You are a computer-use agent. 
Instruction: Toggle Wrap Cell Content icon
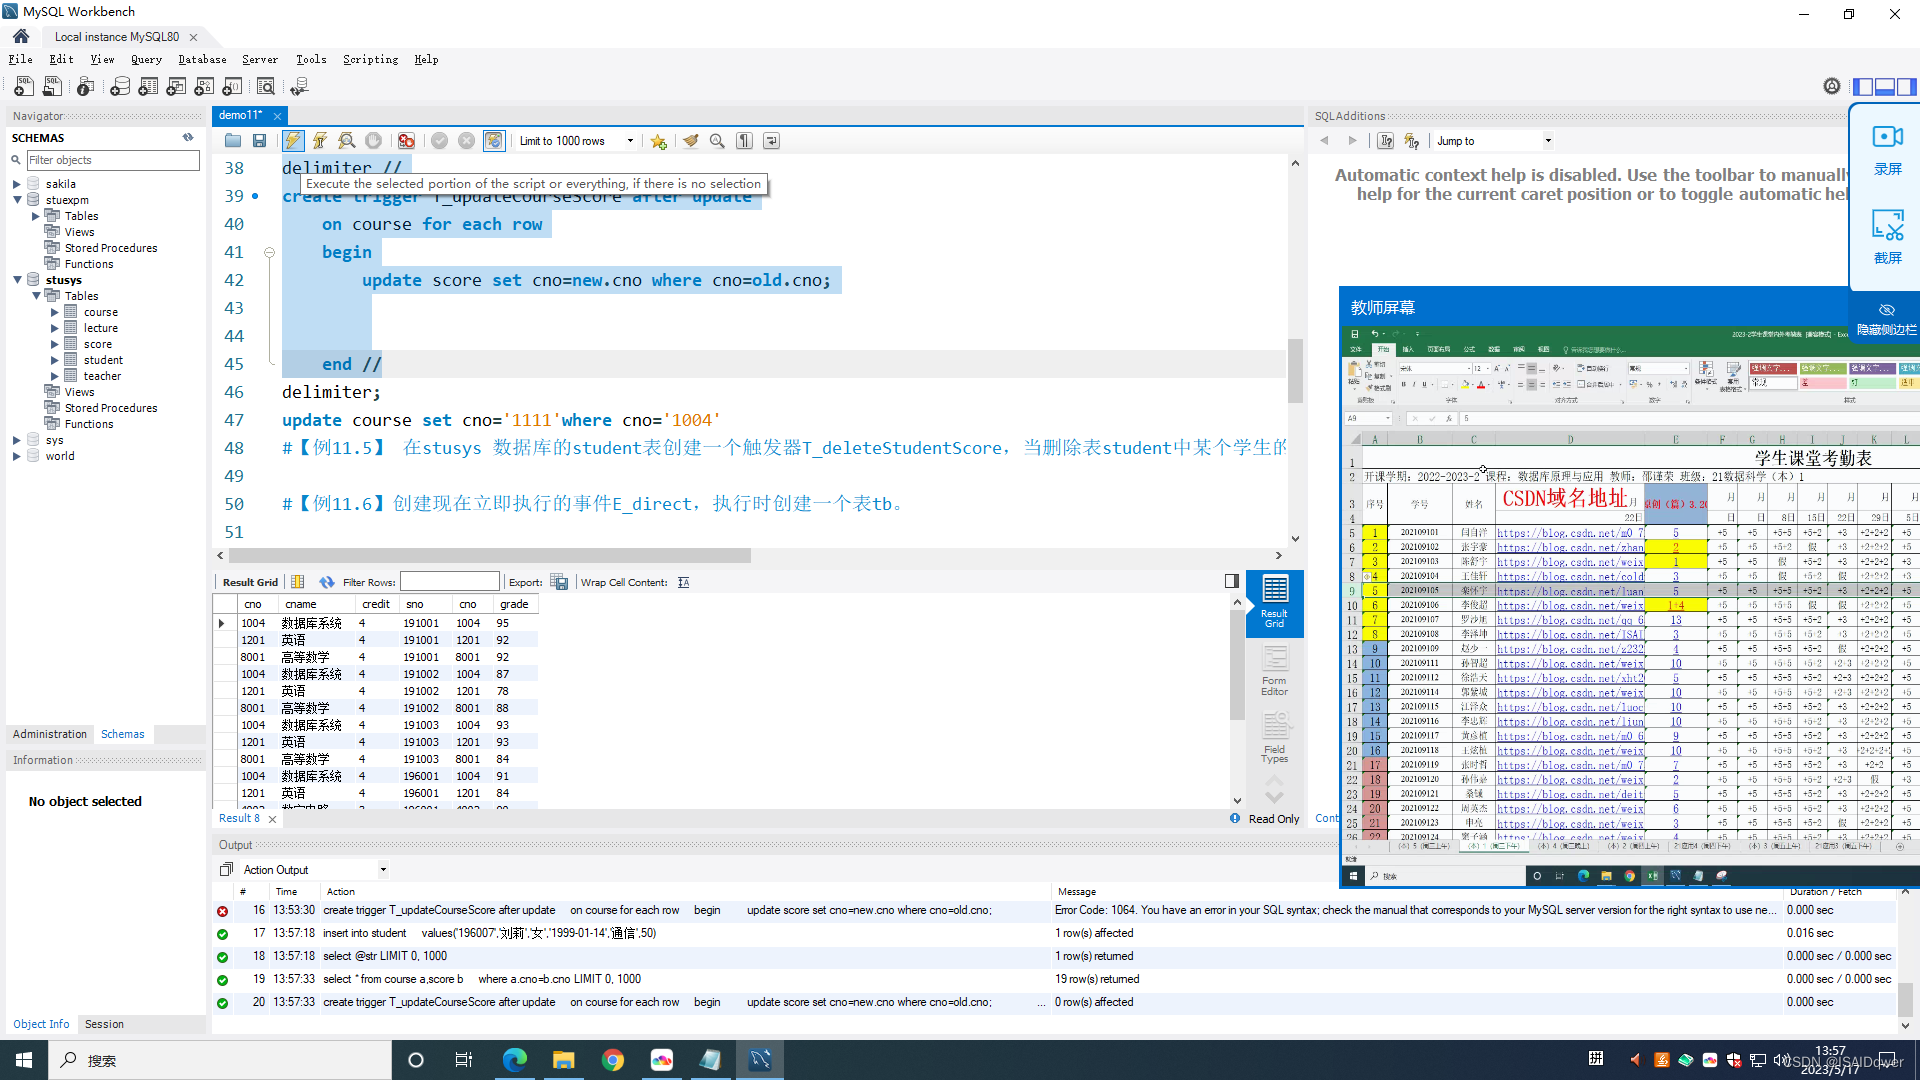(x=683, y=582)
